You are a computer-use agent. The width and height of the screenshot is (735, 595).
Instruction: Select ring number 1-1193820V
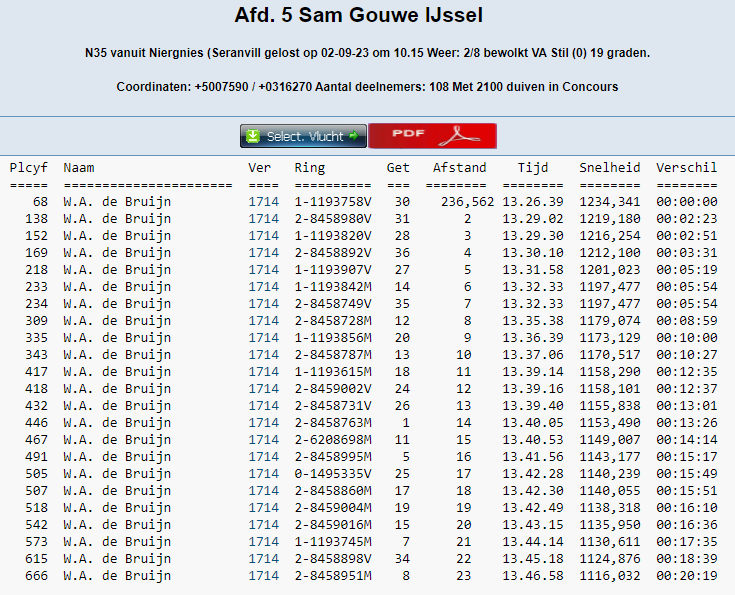click(333, 235)
